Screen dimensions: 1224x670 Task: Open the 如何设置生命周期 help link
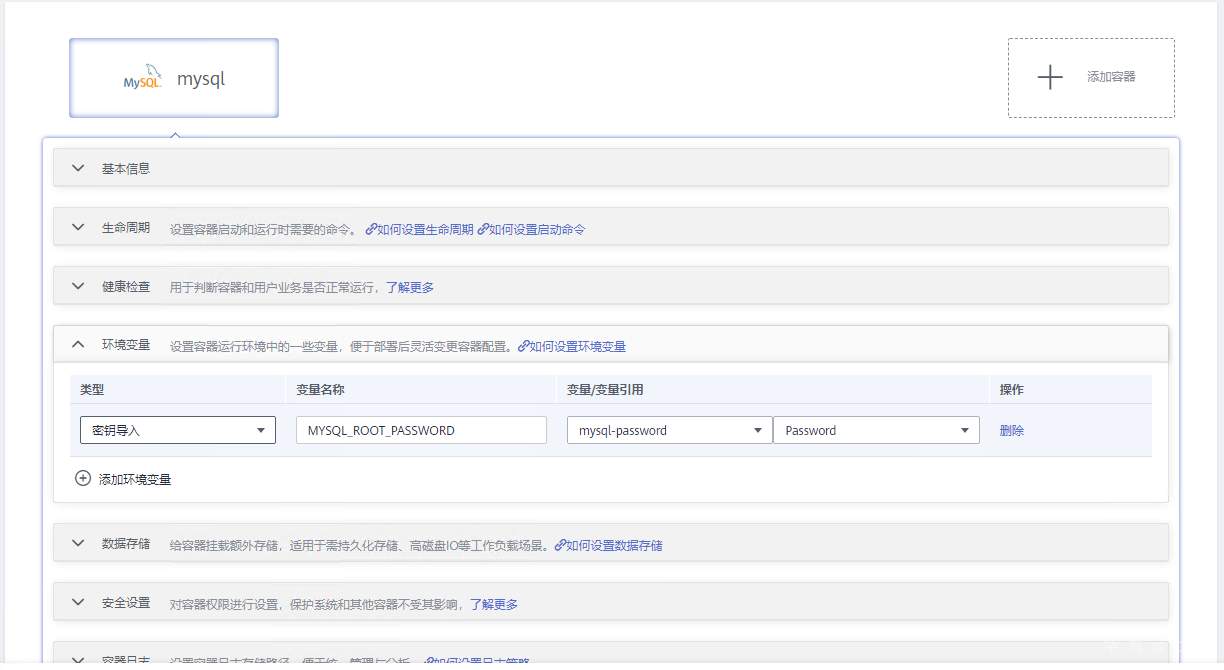pyautogui.click(x=420, y=229)
